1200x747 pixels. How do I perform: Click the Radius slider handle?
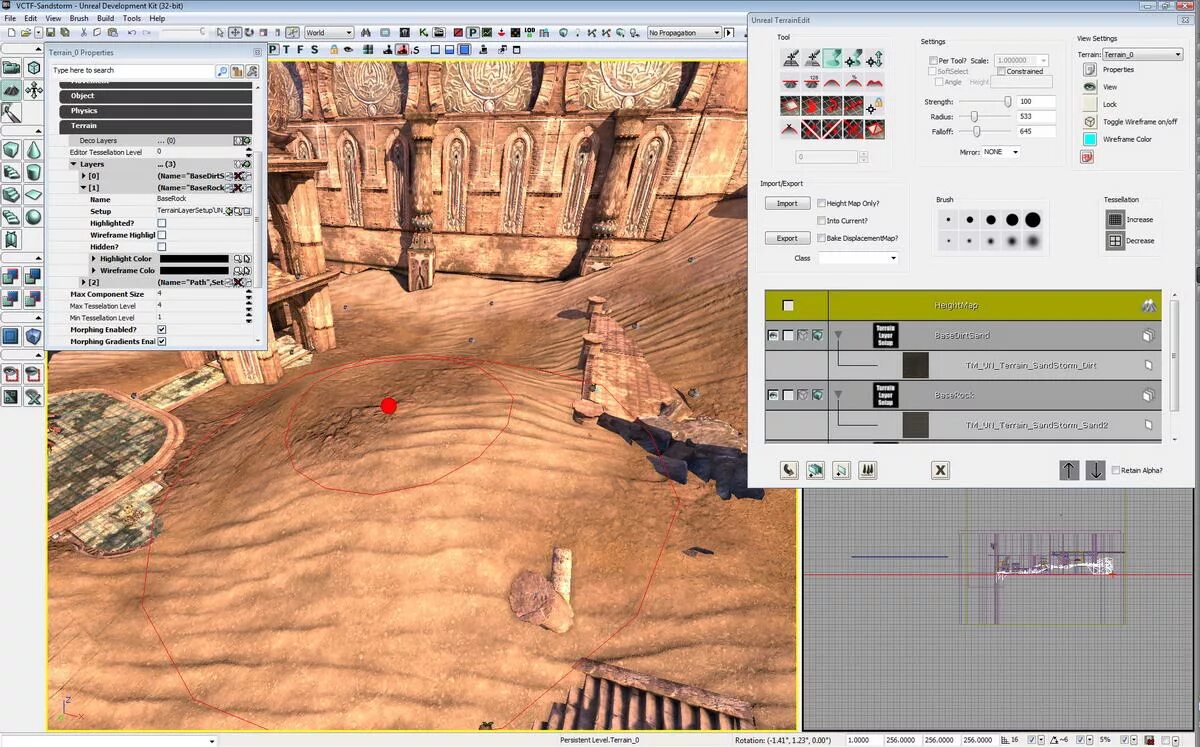coord(974,117)
